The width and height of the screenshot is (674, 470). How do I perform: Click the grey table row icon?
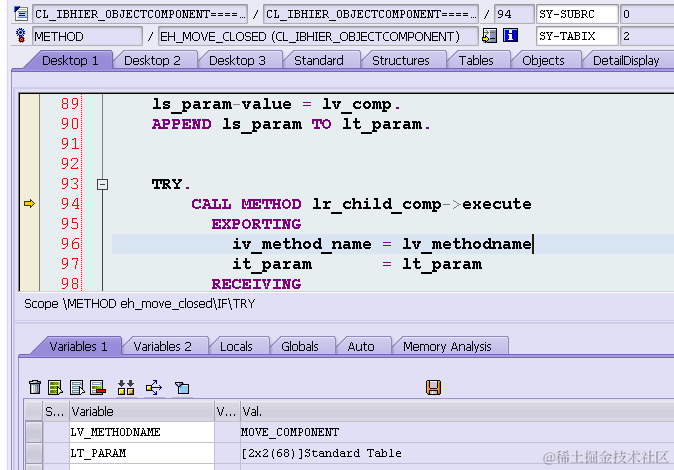pos(77,387)
